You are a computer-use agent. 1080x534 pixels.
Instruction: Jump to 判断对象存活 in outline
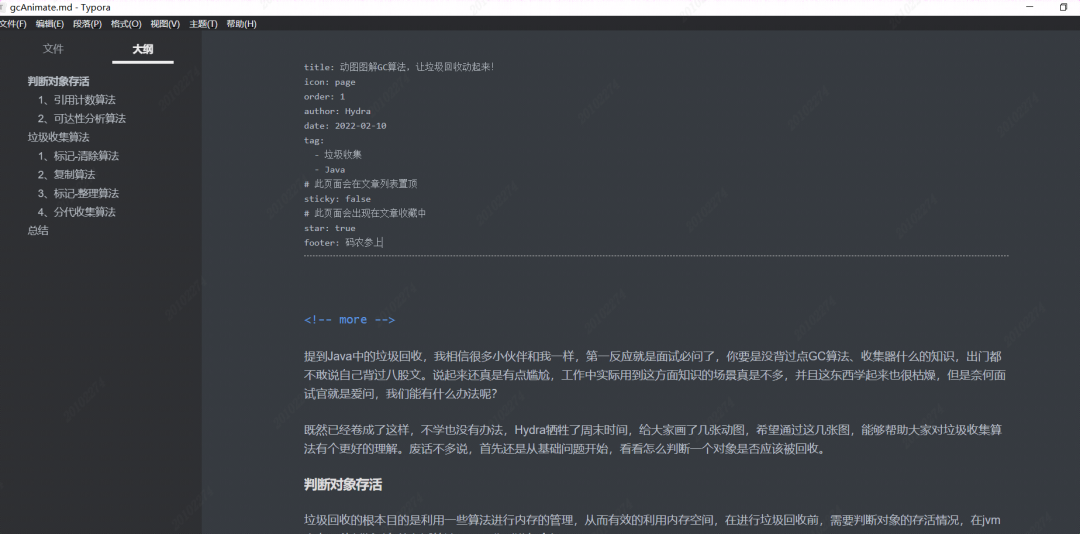59,81
